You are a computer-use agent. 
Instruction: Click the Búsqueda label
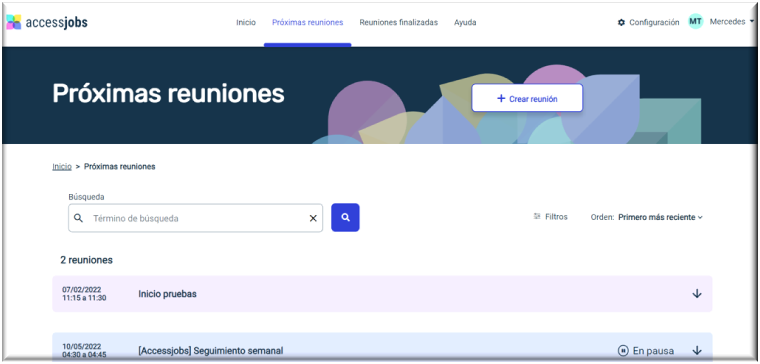86,197
